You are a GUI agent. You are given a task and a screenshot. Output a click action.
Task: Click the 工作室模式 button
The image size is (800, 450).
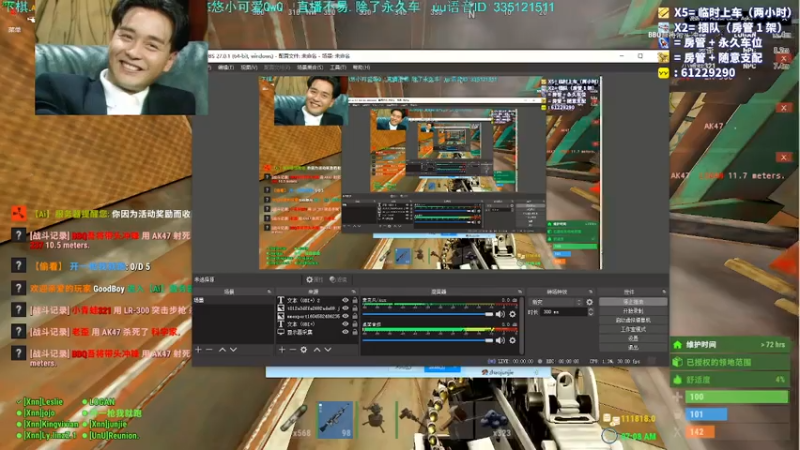click(633, 329)
